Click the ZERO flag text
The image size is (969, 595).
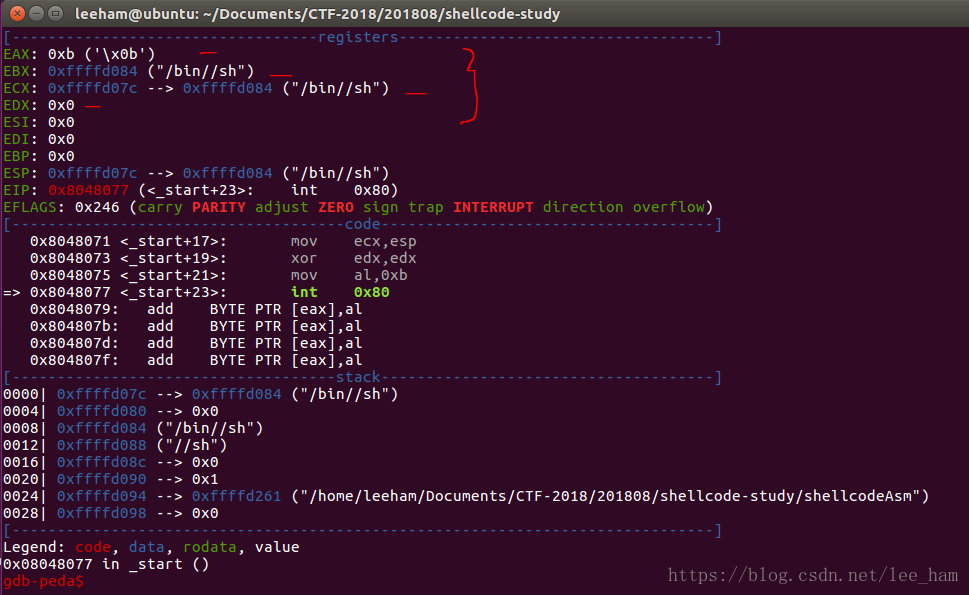[x=336, y=207]
